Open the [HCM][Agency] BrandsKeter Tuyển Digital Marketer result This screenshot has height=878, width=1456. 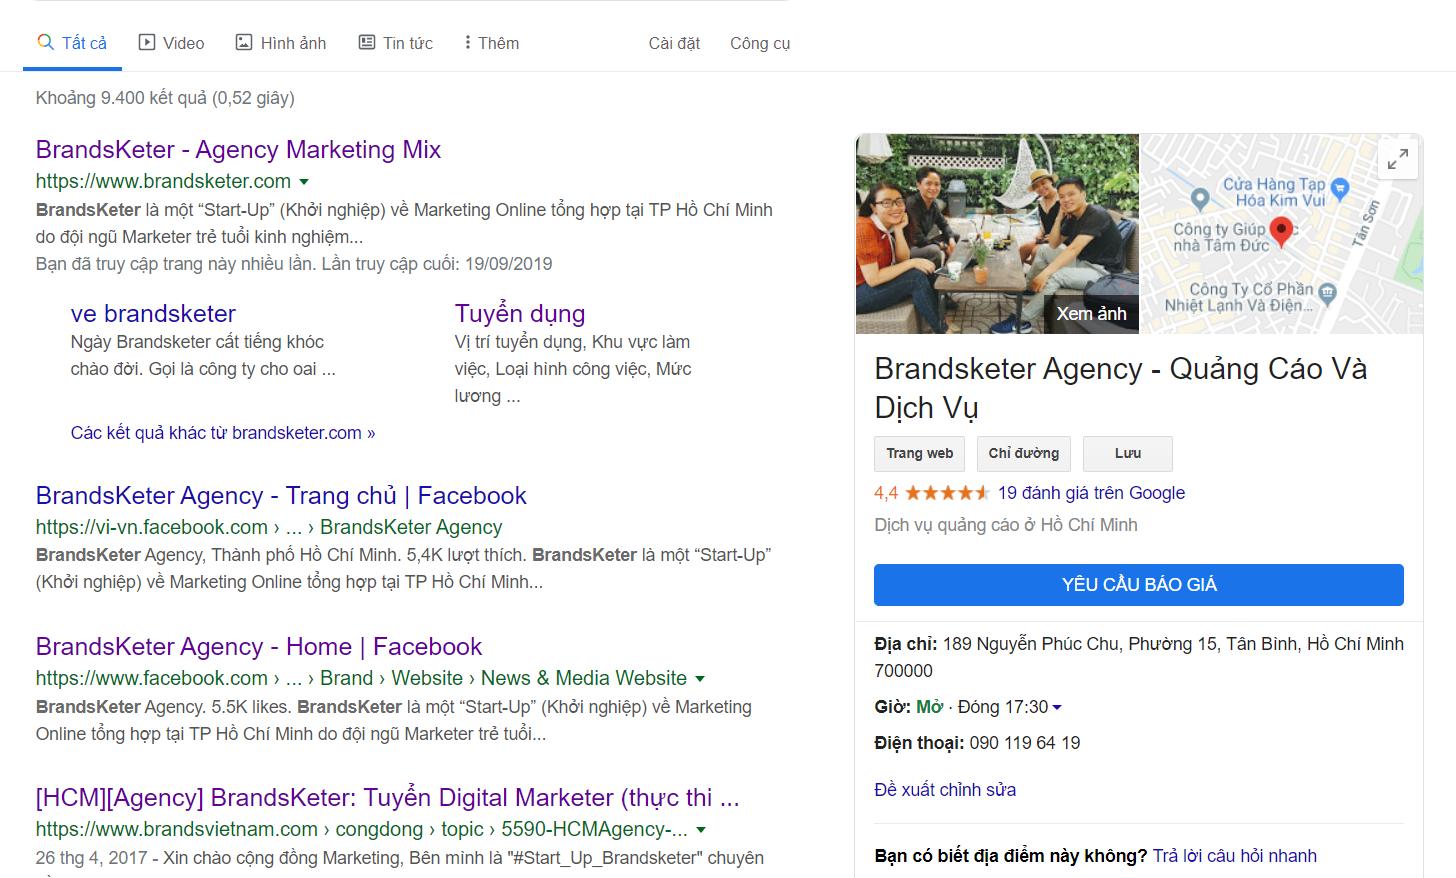pyautogui.click(x=388, y=798)
